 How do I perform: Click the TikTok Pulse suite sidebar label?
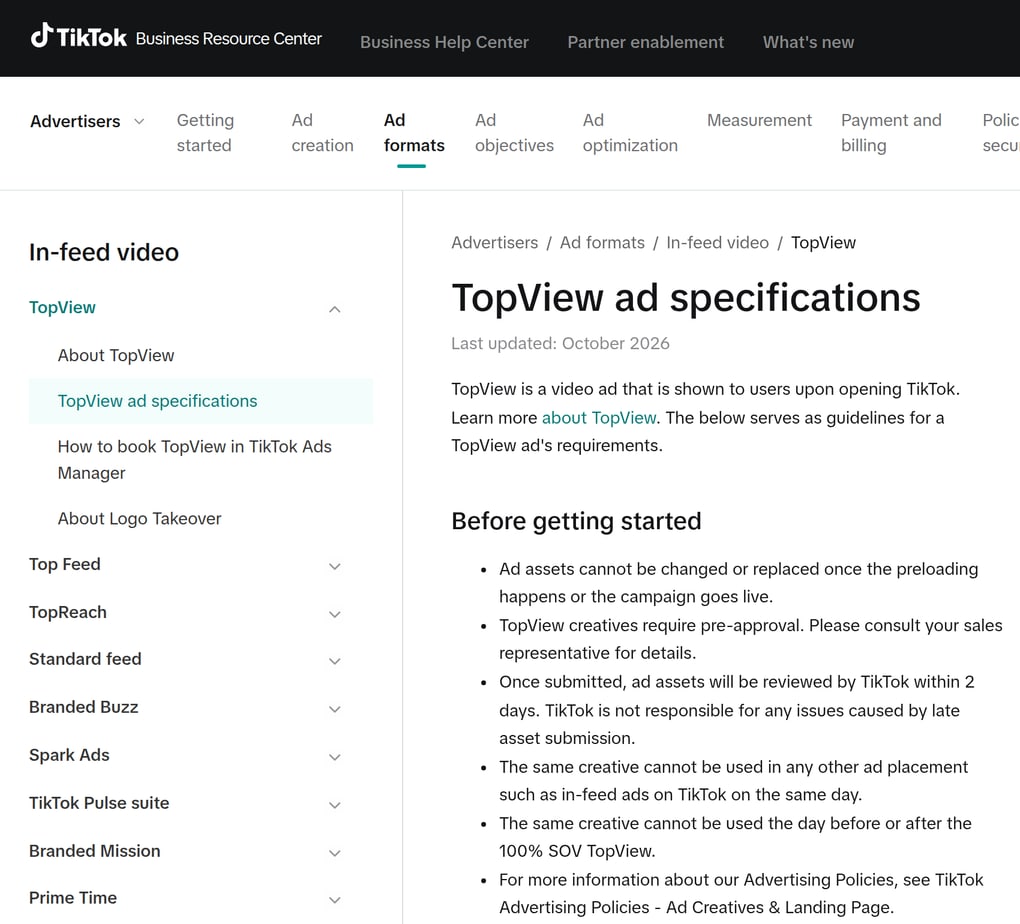pyautogui.click(x=99, y=803)
